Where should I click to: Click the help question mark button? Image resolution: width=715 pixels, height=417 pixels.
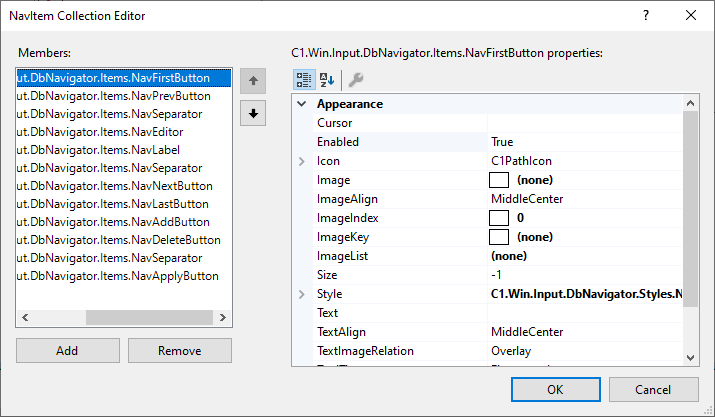pos(645,15)
